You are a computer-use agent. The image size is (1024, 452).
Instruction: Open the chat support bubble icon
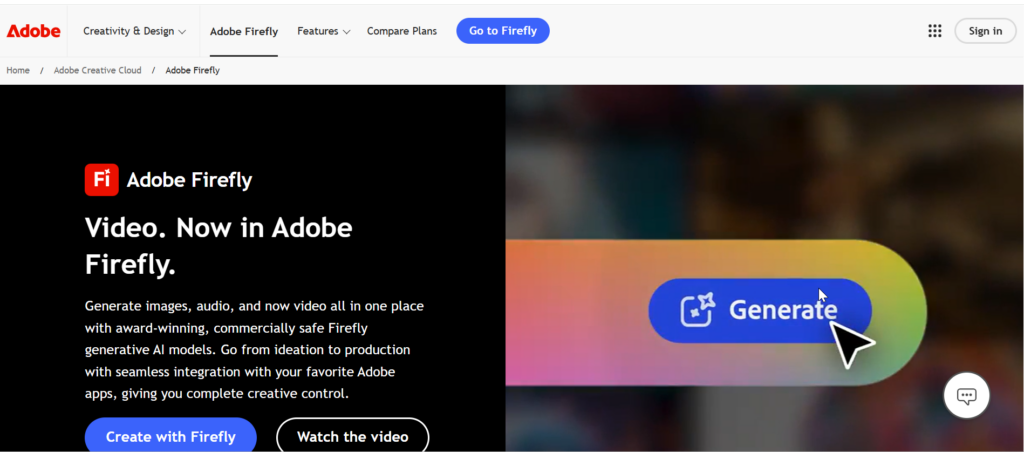(x=966, y=396)
